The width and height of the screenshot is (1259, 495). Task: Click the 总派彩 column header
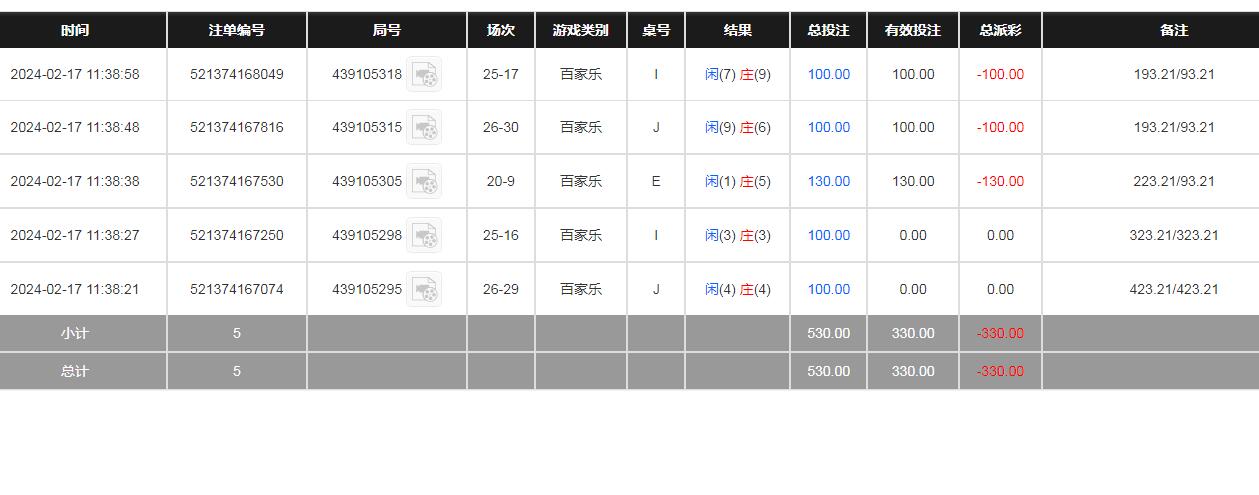[x=1000, y=30]
